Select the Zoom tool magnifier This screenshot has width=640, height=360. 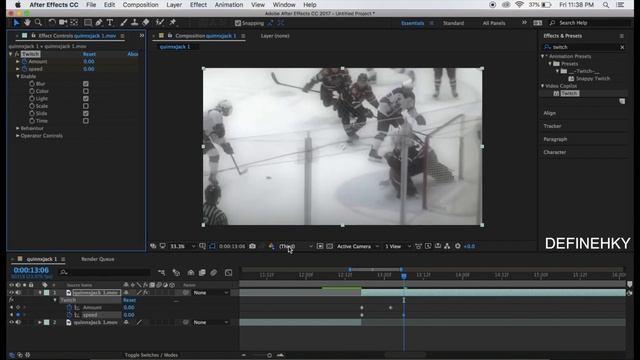tap(38, 22)
